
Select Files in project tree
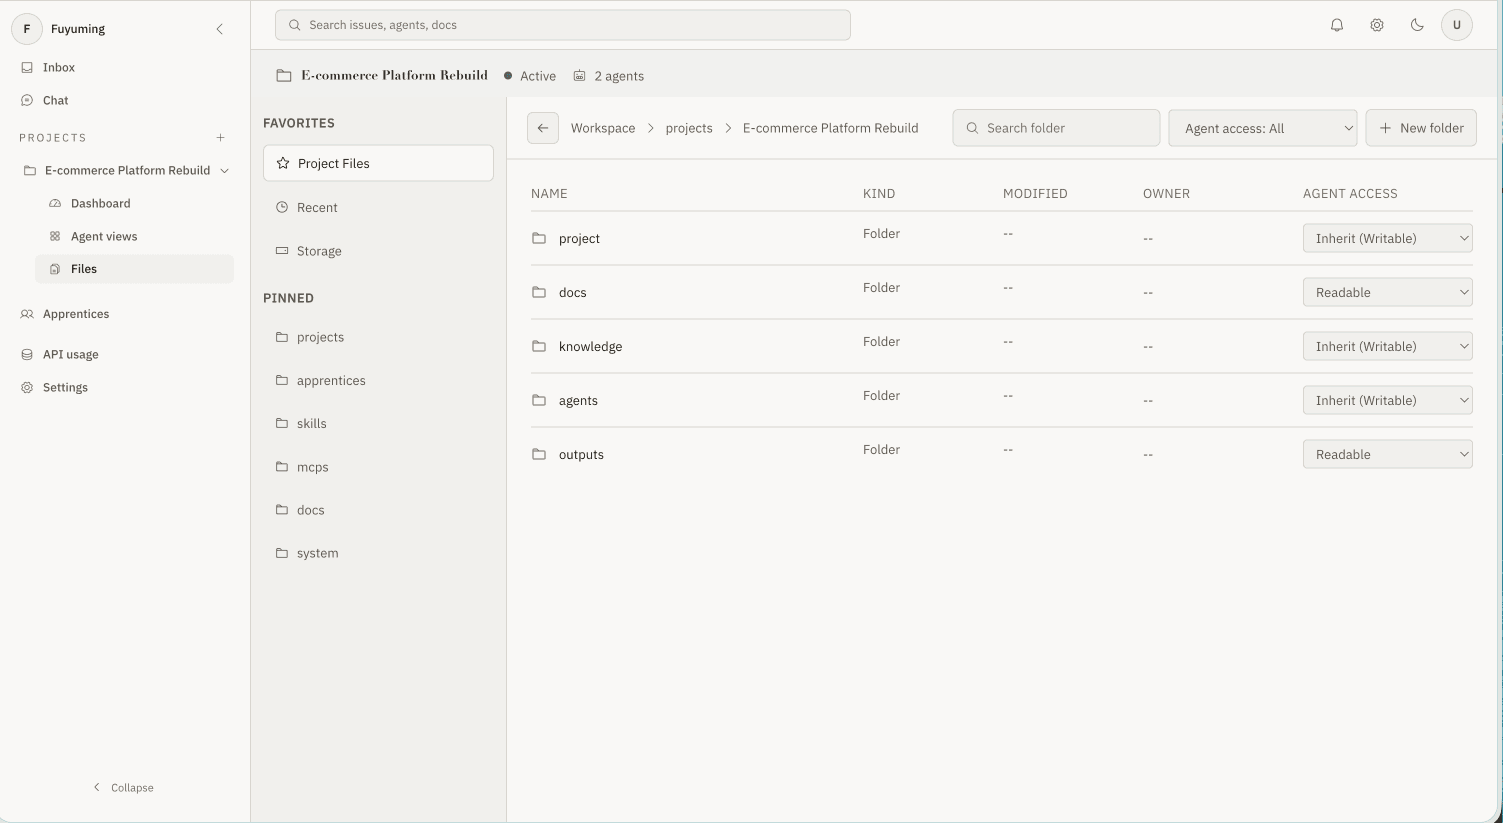(x=134, y=269)
